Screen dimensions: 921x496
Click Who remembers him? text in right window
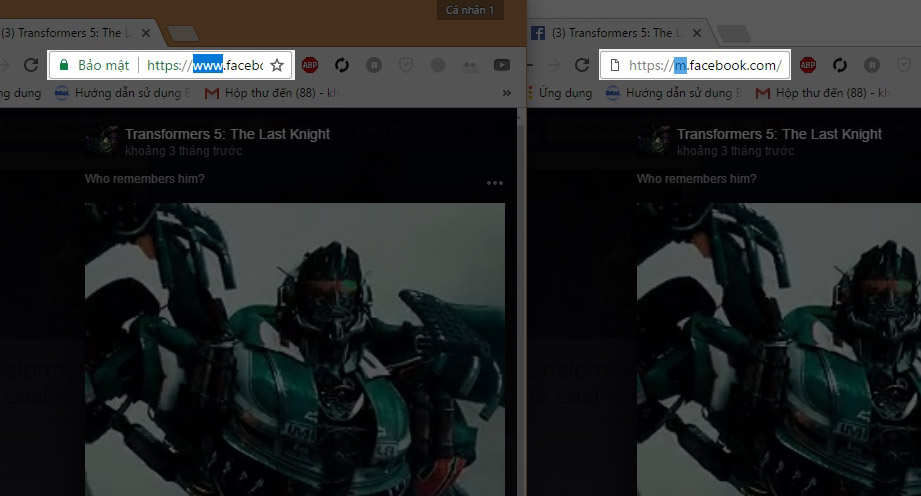[697, 179]
